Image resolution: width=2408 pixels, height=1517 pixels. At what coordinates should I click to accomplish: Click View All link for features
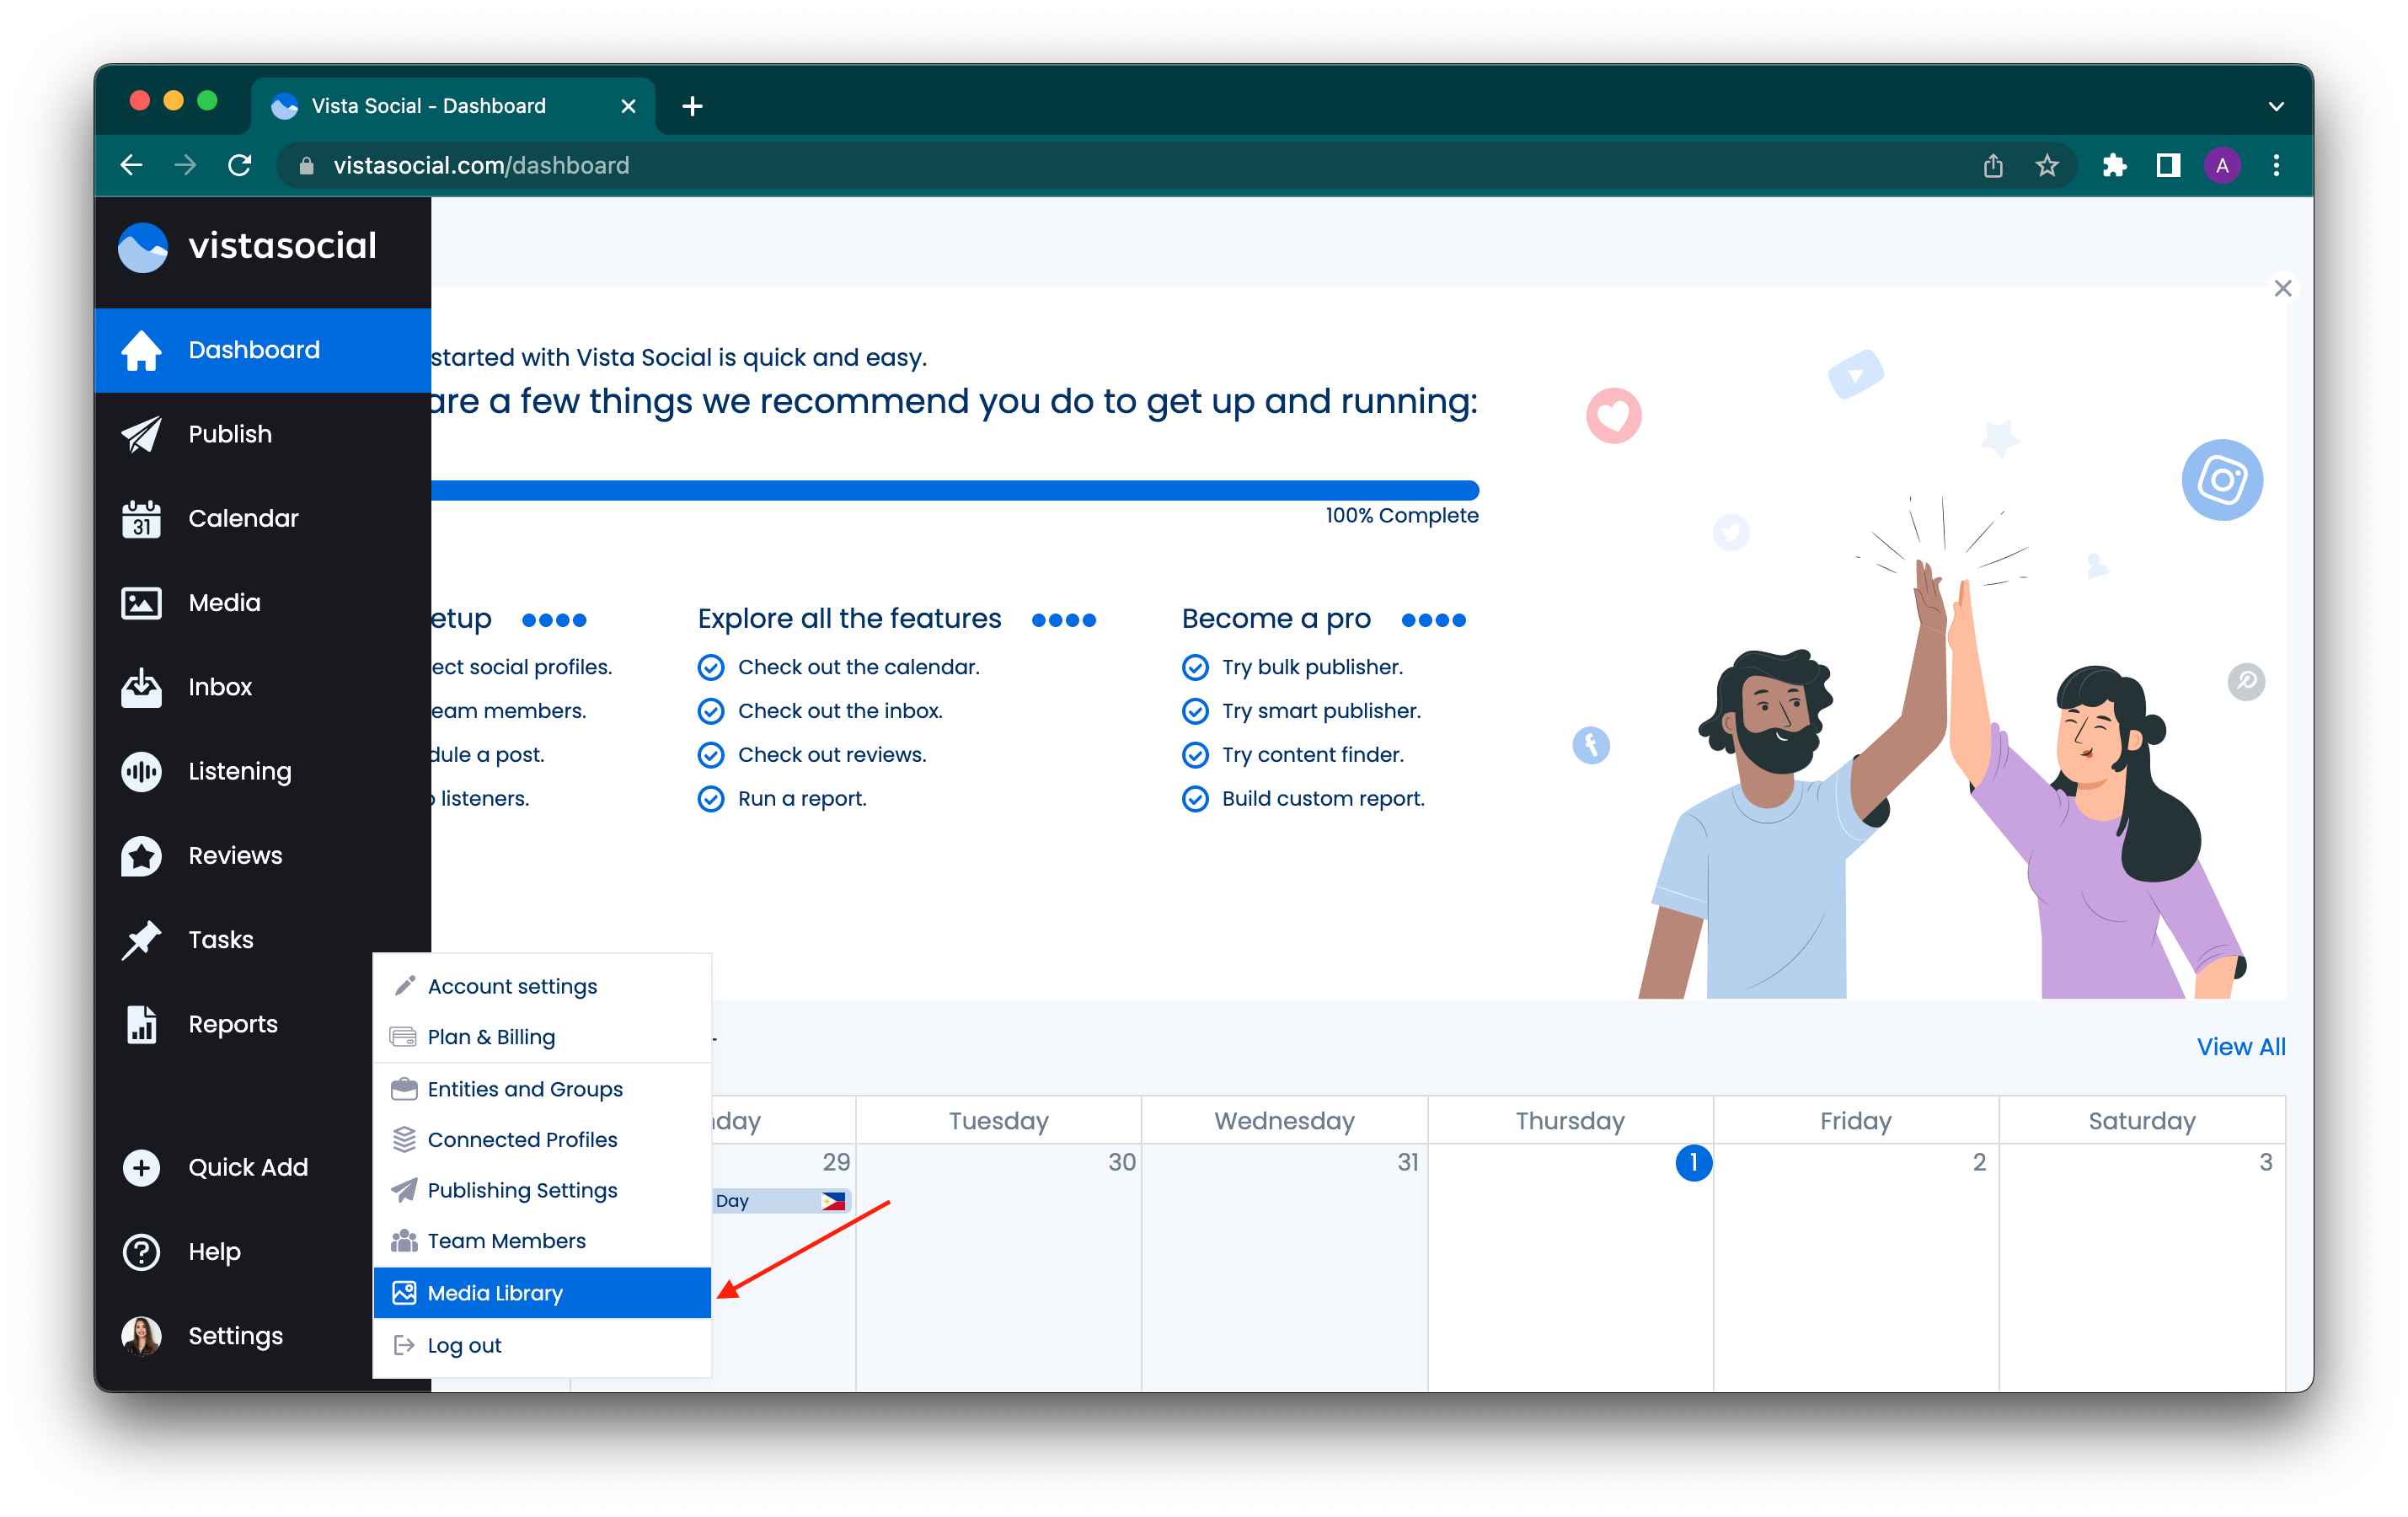tap(2242, 1047)
